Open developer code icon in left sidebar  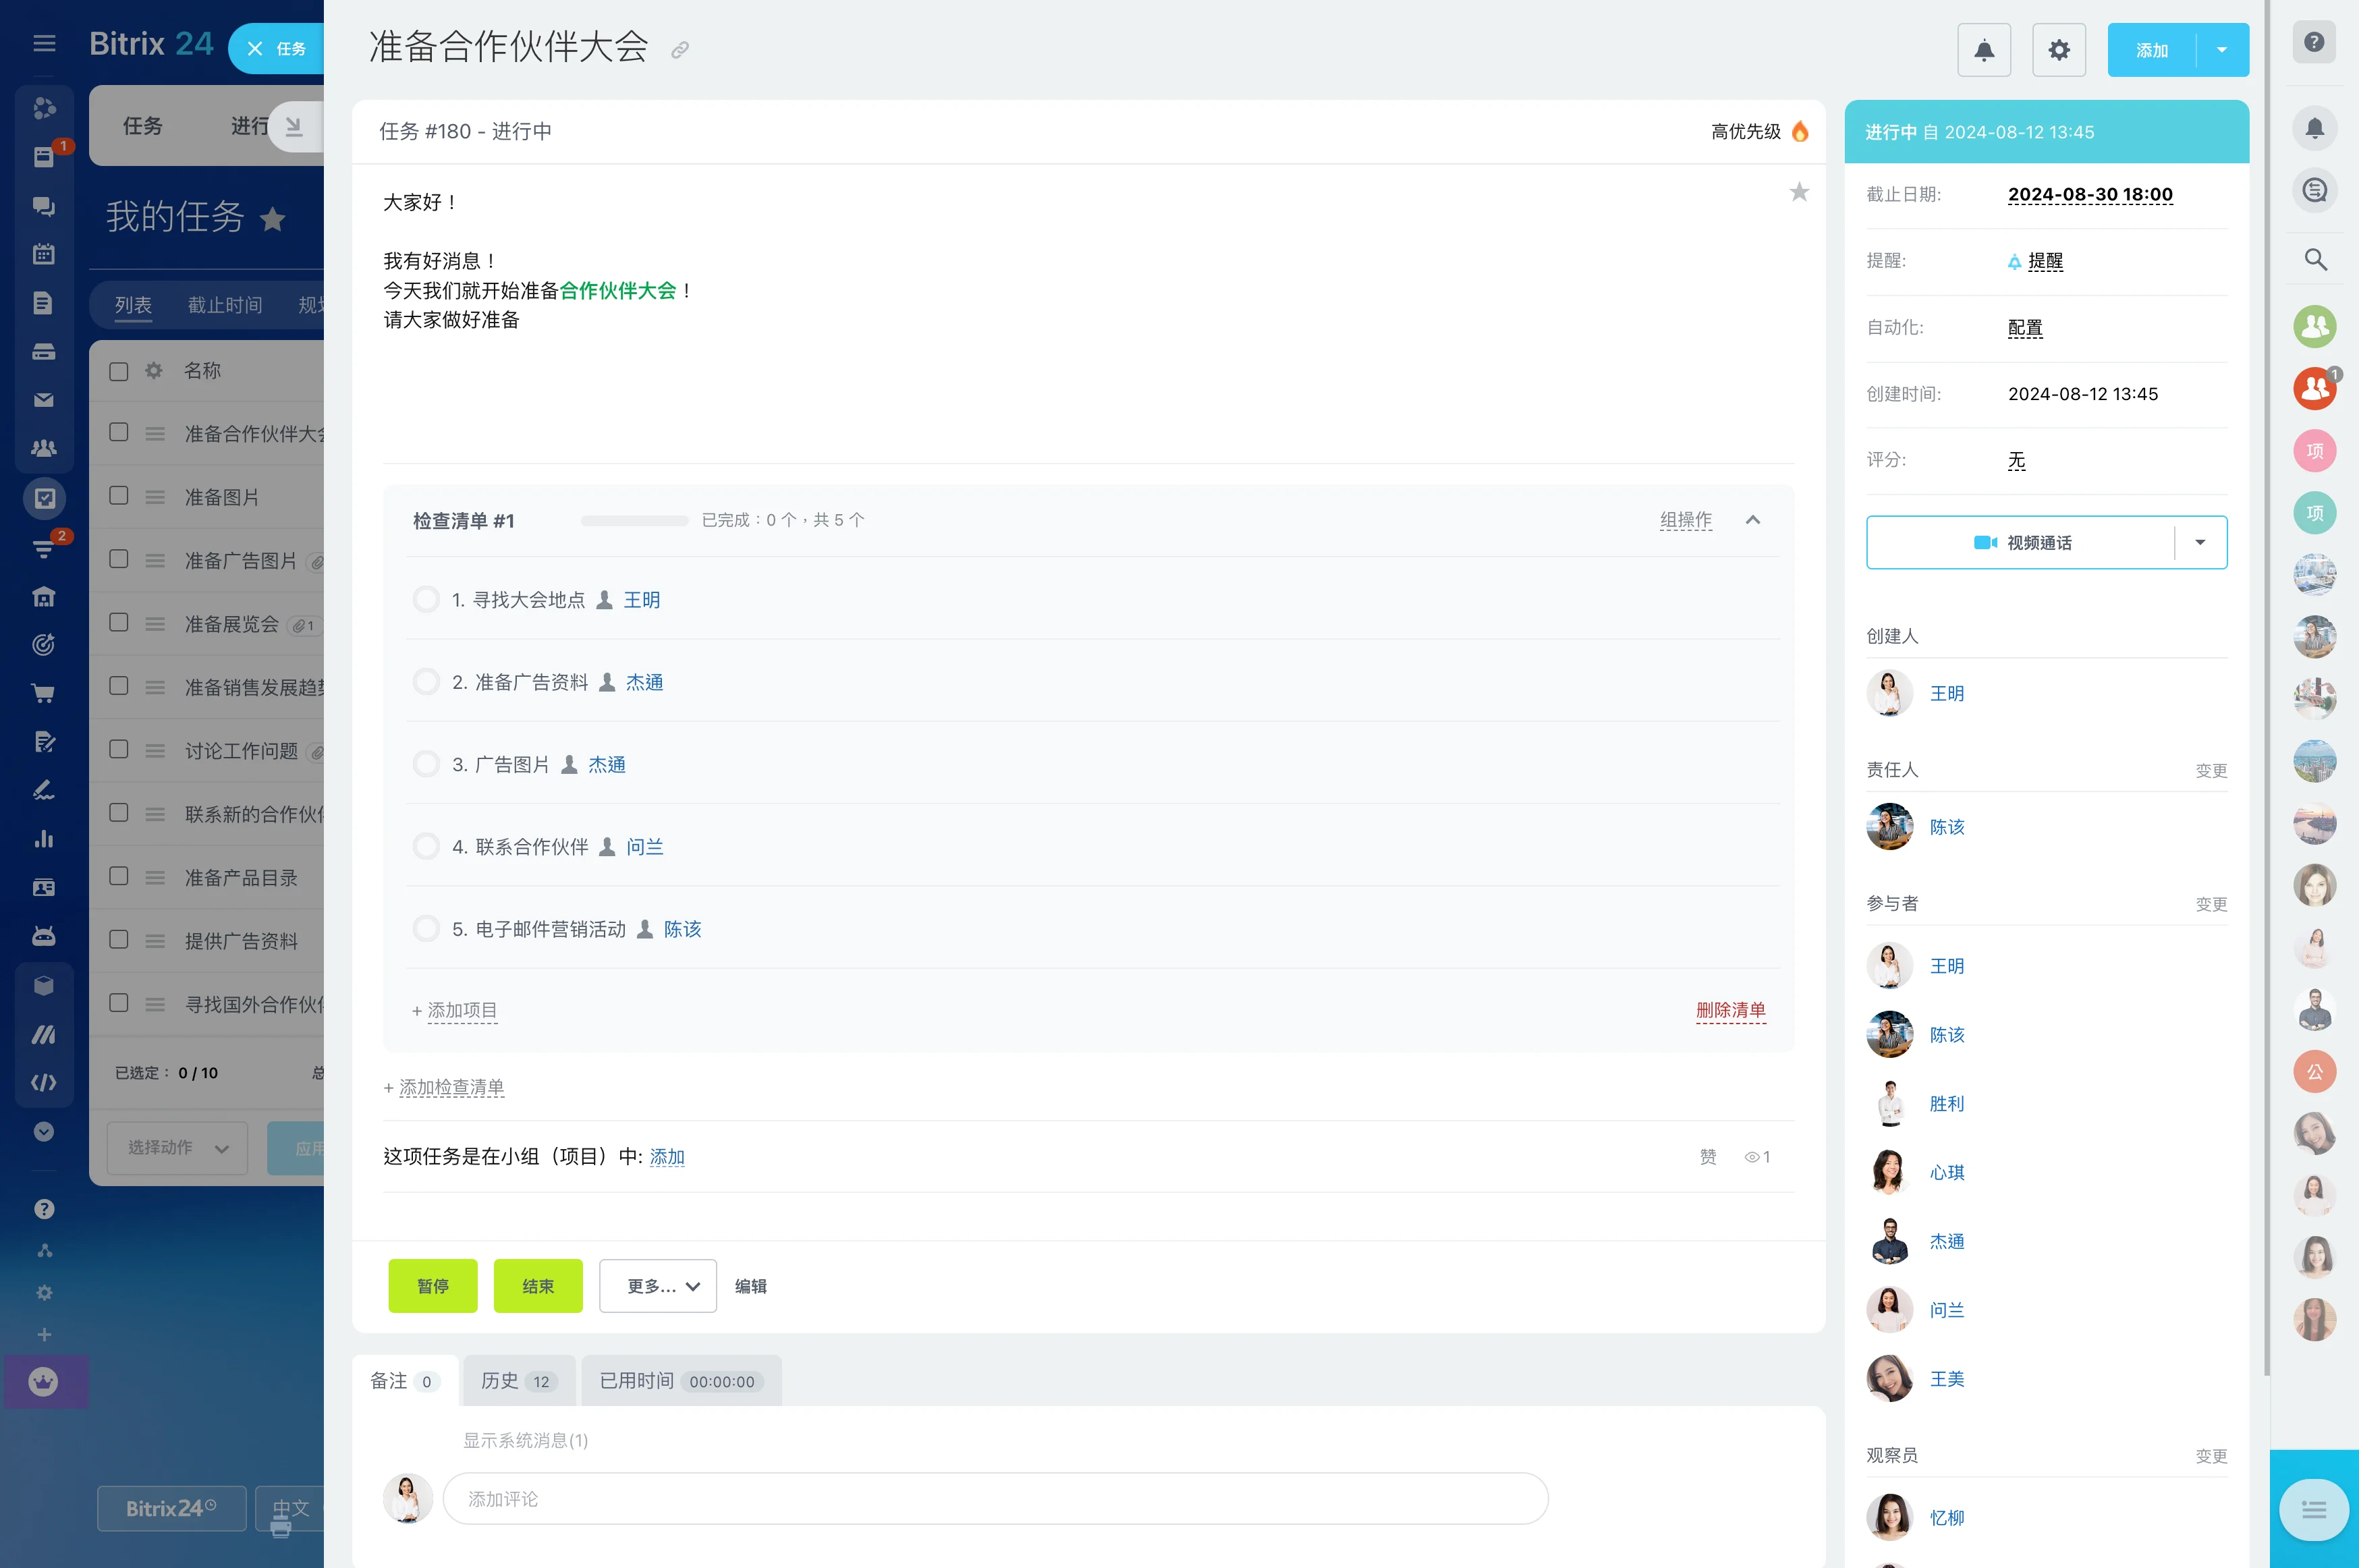tap(44, 1083)
